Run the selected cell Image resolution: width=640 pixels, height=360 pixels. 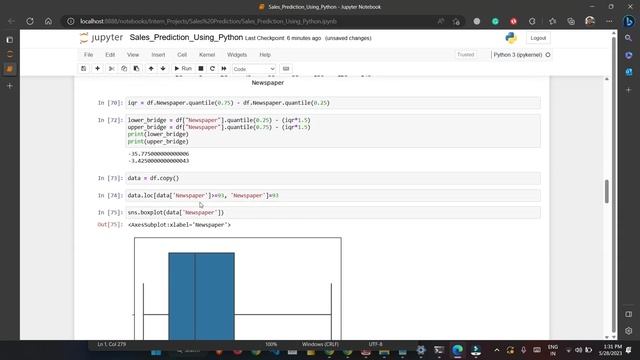tap(183, 69)
